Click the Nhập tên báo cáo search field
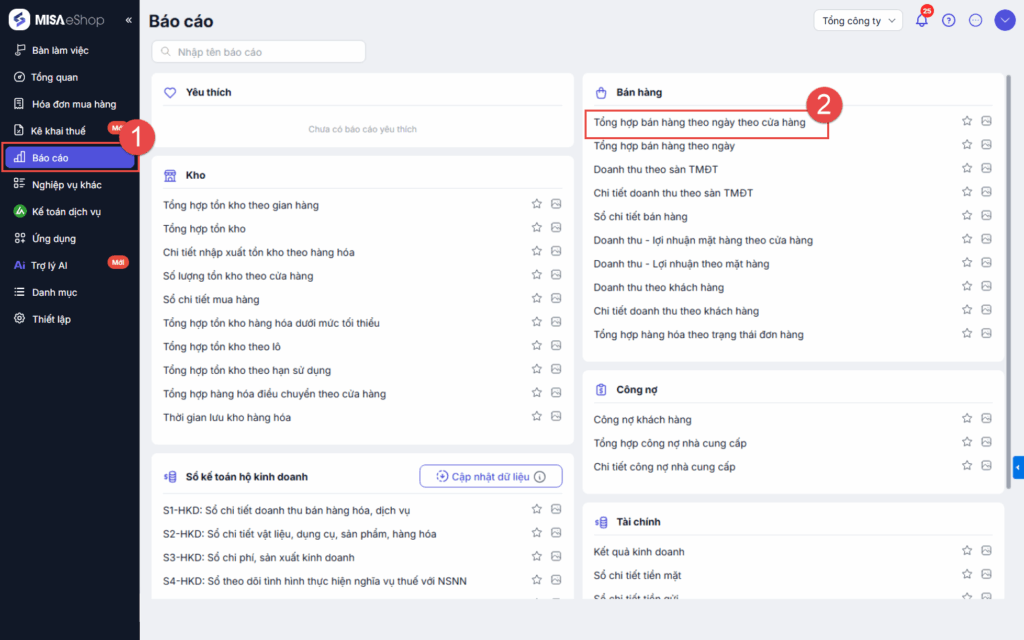 (x=259, y=51)
